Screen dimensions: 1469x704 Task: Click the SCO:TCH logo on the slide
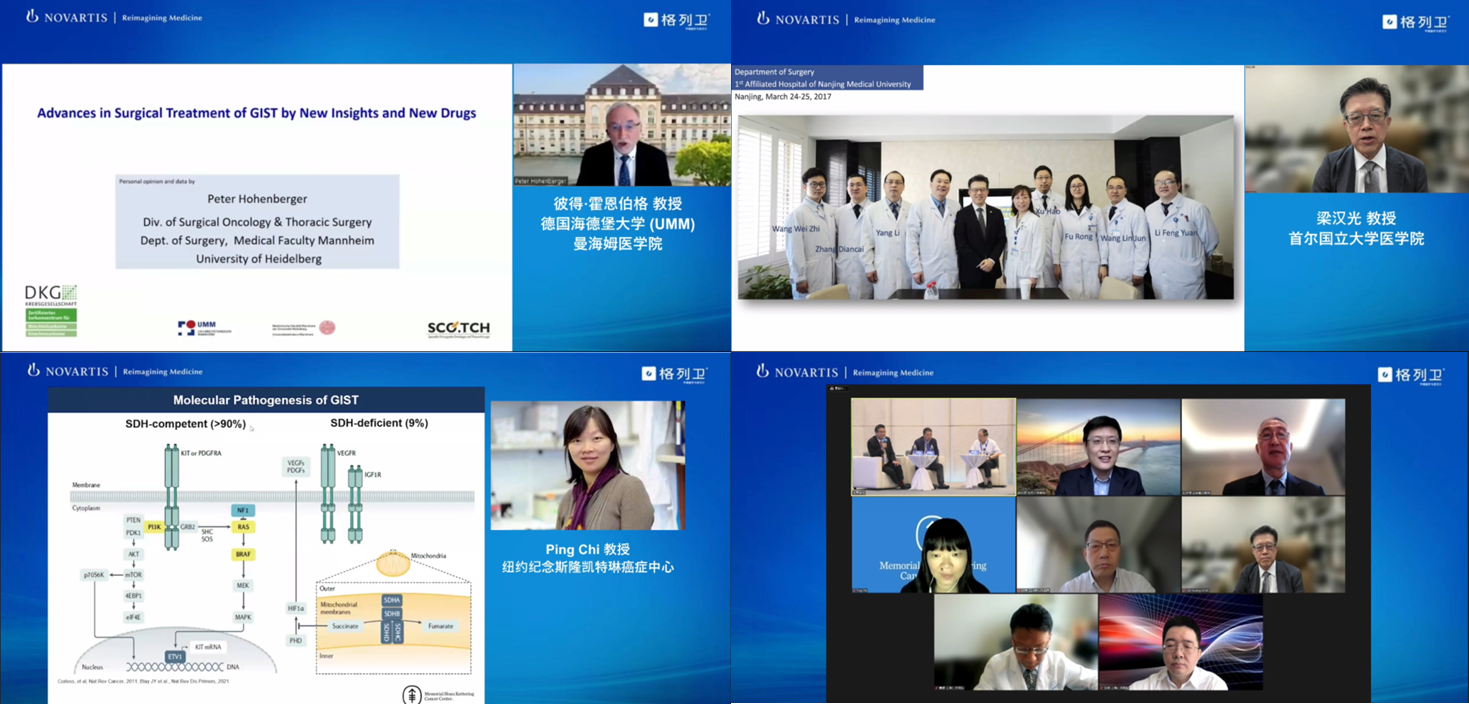coord(458,329)
